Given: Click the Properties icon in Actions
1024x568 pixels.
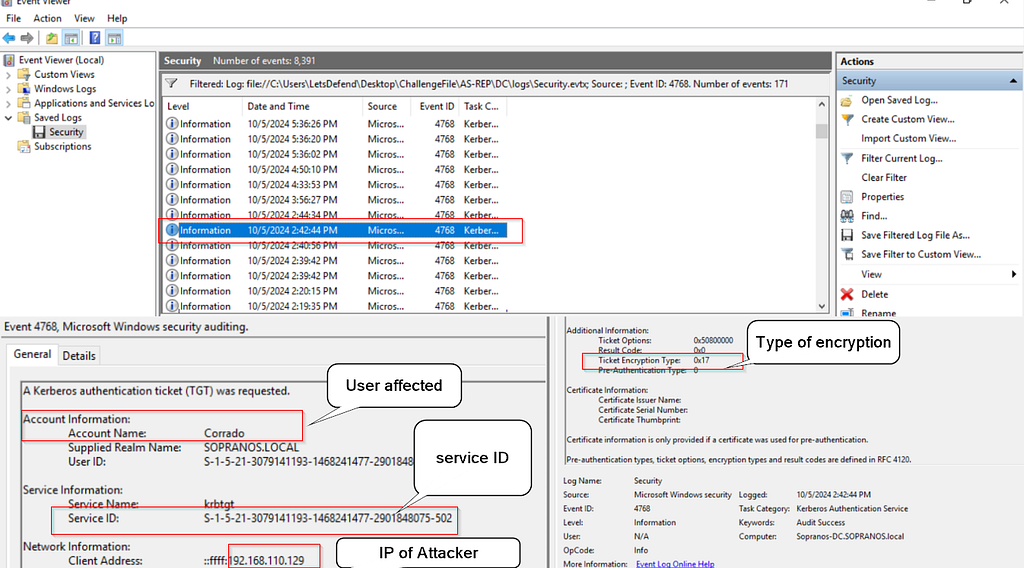Looking at the screenshot, I should coord(847,197).
